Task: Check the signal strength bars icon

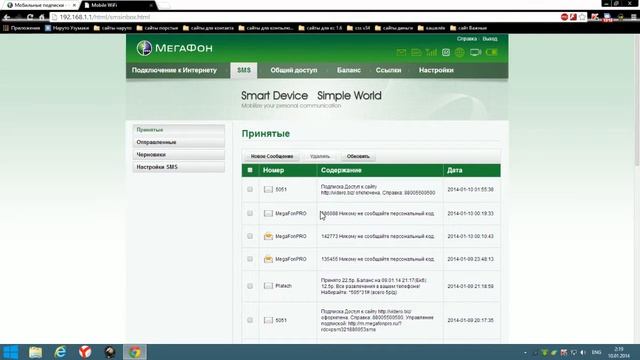Action: 431,52
